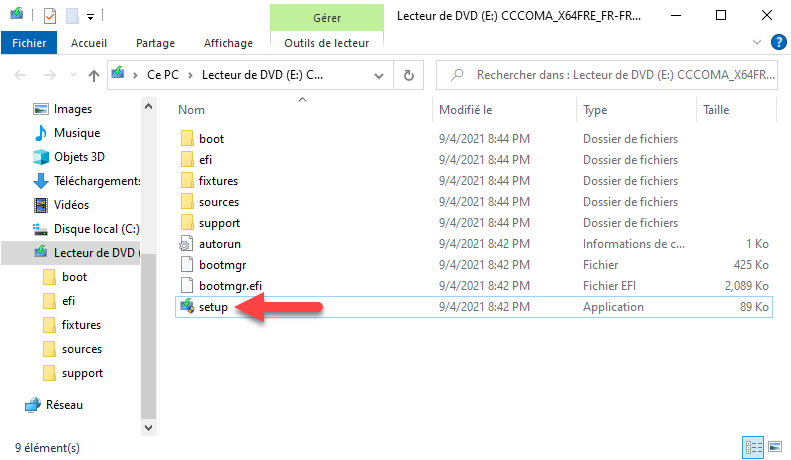The height and width of the screenshot is (460, 791).
Task: Go forward with the right arrow
Action: point(49,75)
